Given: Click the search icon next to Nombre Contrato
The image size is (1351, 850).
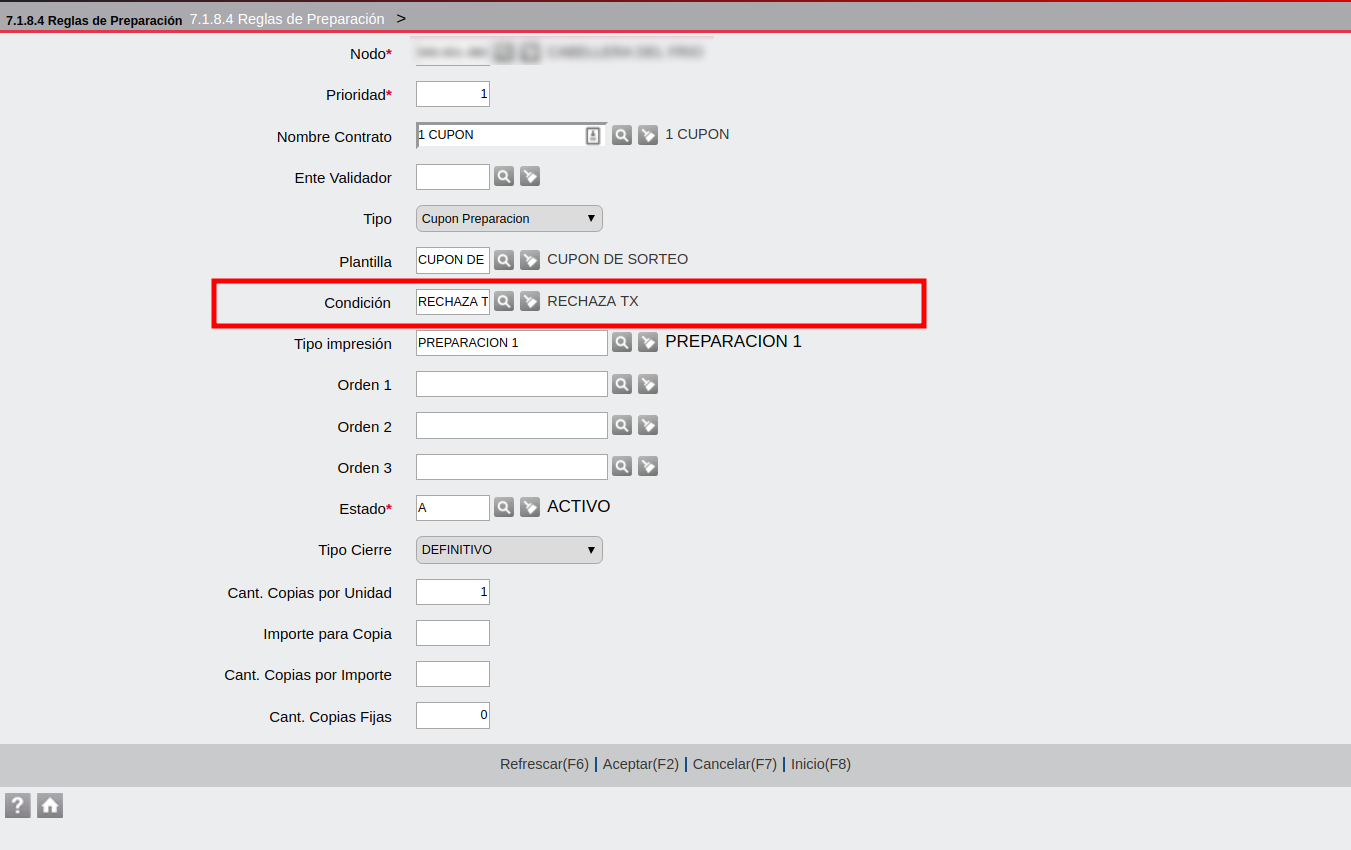Looking at the screenshot, I should 622,135.
